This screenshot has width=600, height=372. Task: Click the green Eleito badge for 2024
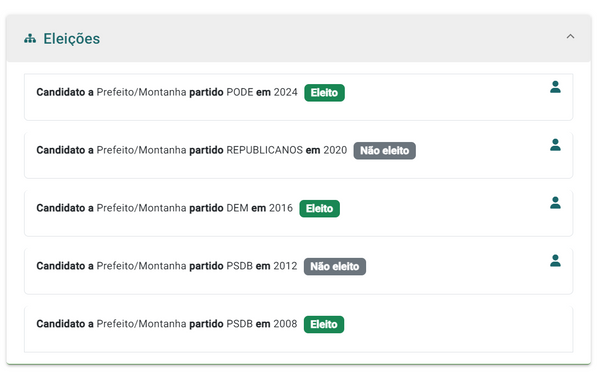pyautogui.click(x=324, y=93)
